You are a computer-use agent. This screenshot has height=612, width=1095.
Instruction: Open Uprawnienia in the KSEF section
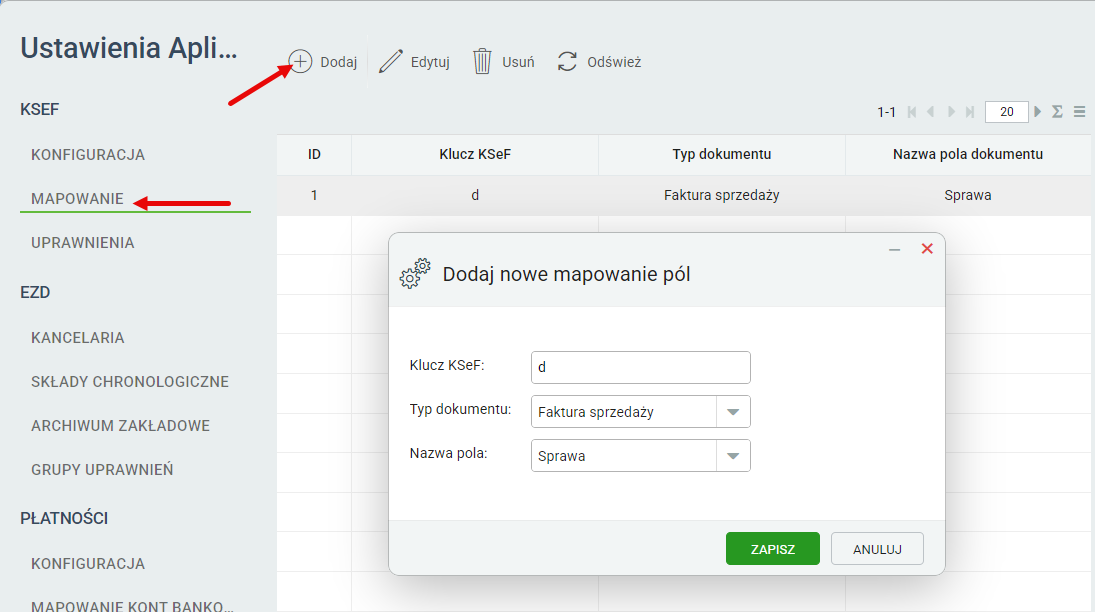[x=82, y=243]
